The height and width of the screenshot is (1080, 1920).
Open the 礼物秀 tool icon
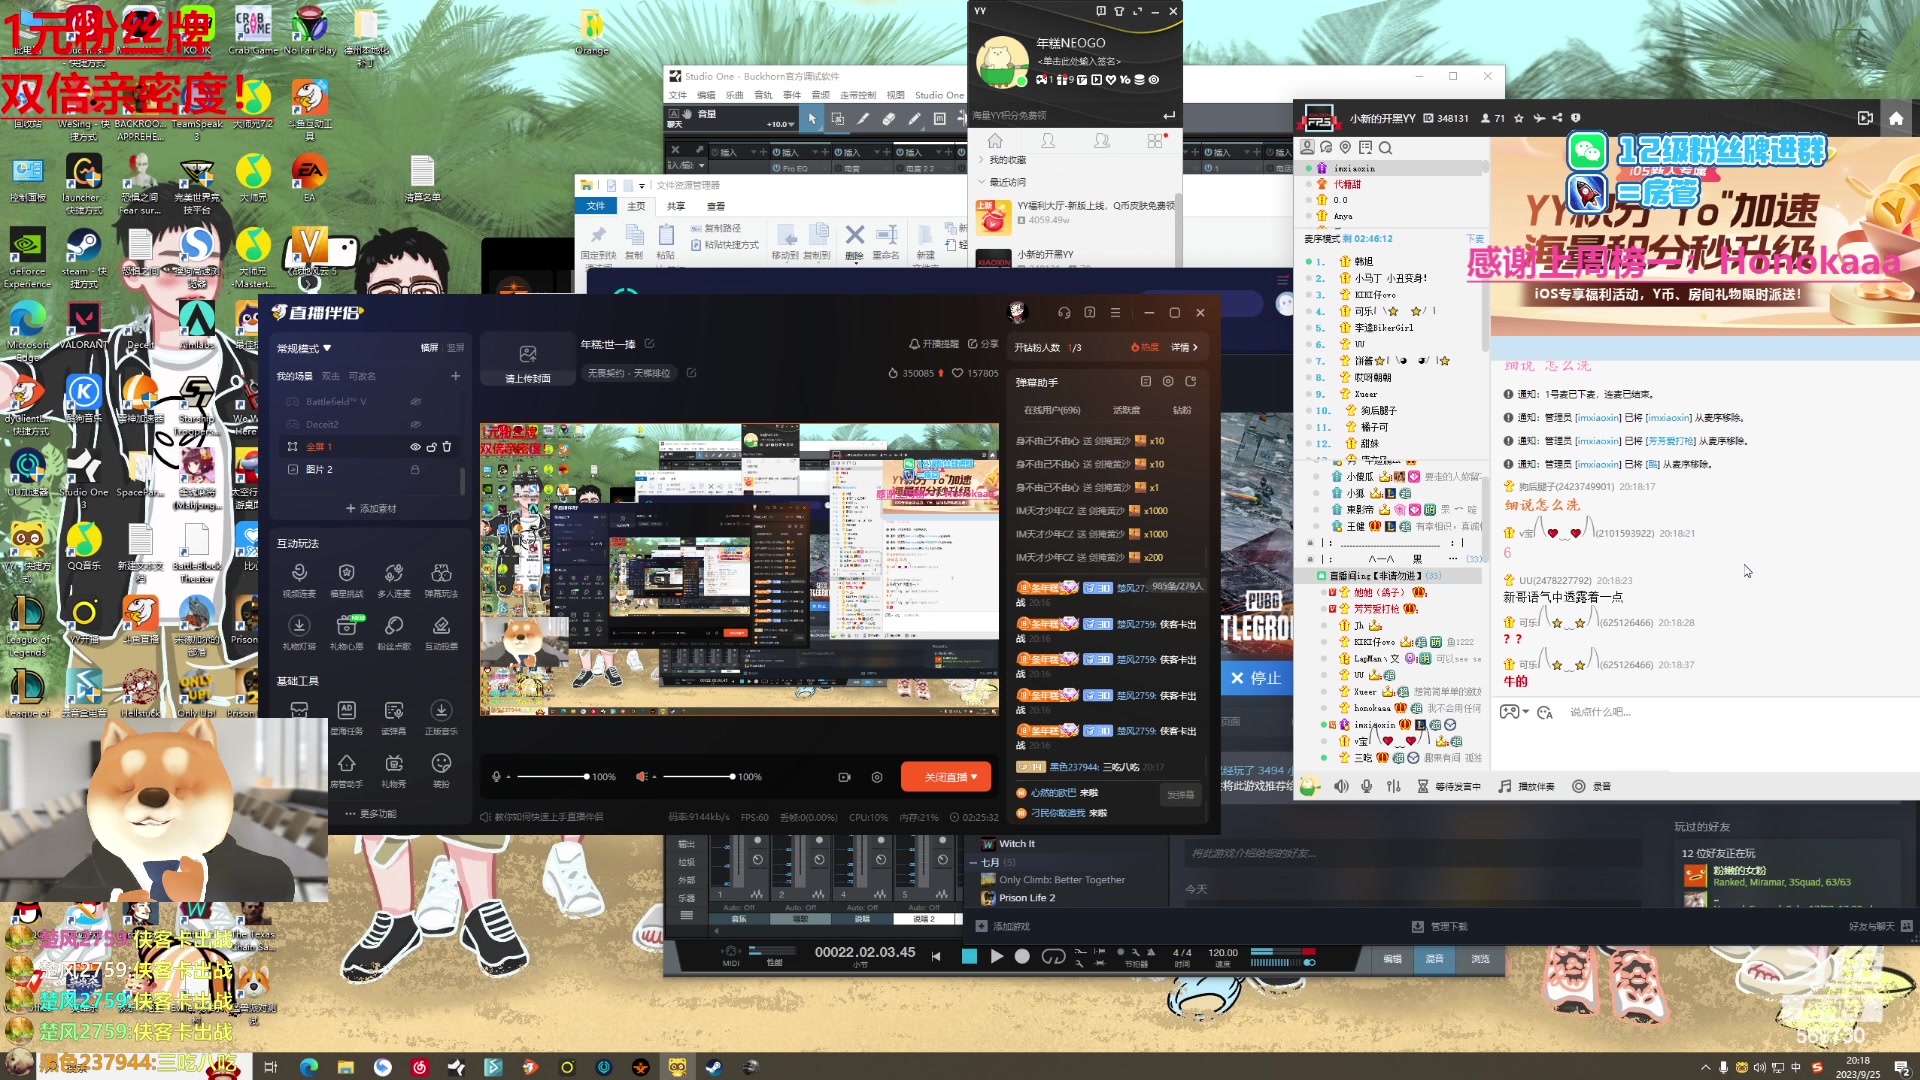(394, 770)
